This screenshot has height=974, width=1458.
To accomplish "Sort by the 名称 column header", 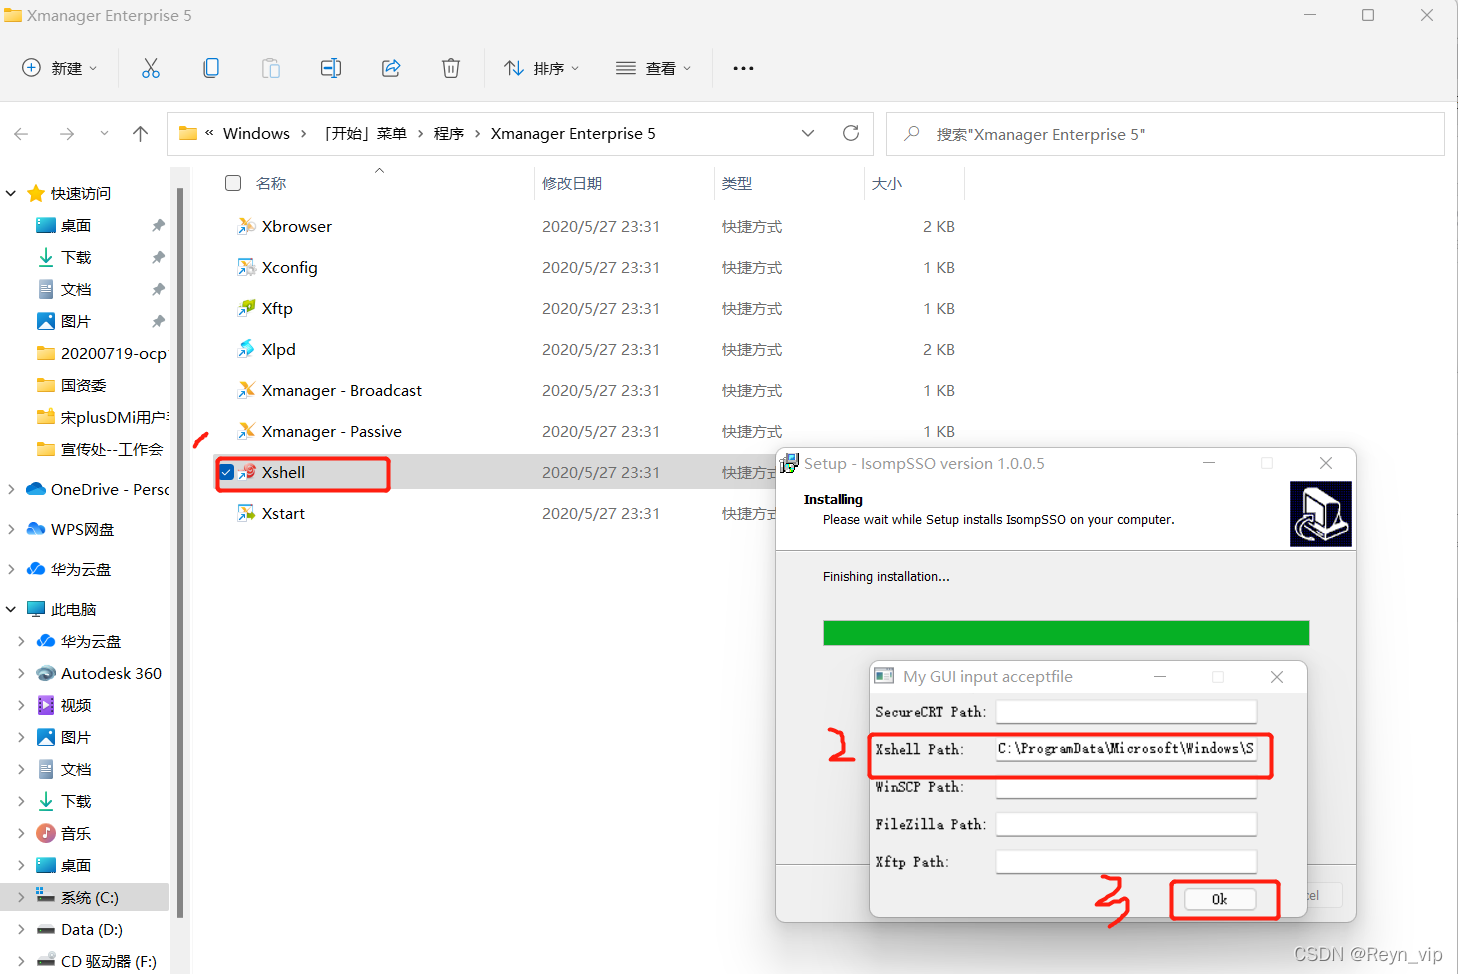I will point(271,183).
